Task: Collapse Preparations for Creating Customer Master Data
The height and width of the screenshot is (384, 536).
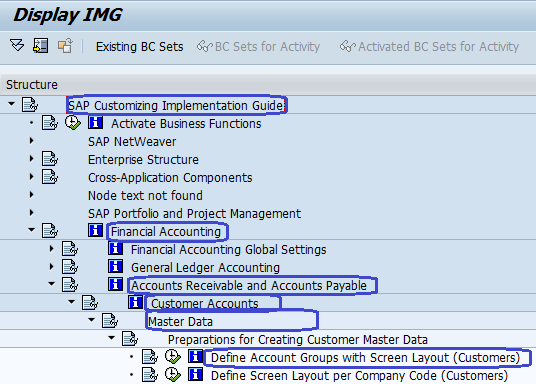Action: click(111, 338)
